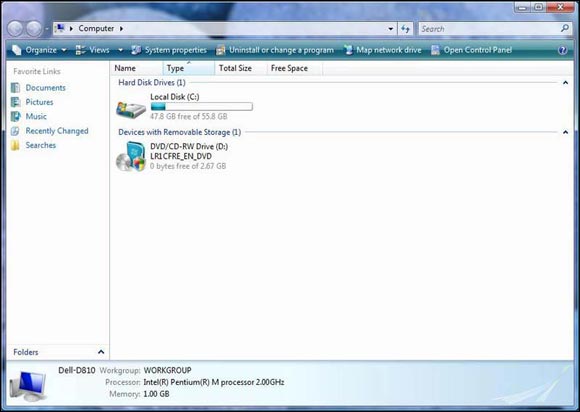
Task: Click the Hard Disk Drives (1) heading
Action: (x=152, y=82)
